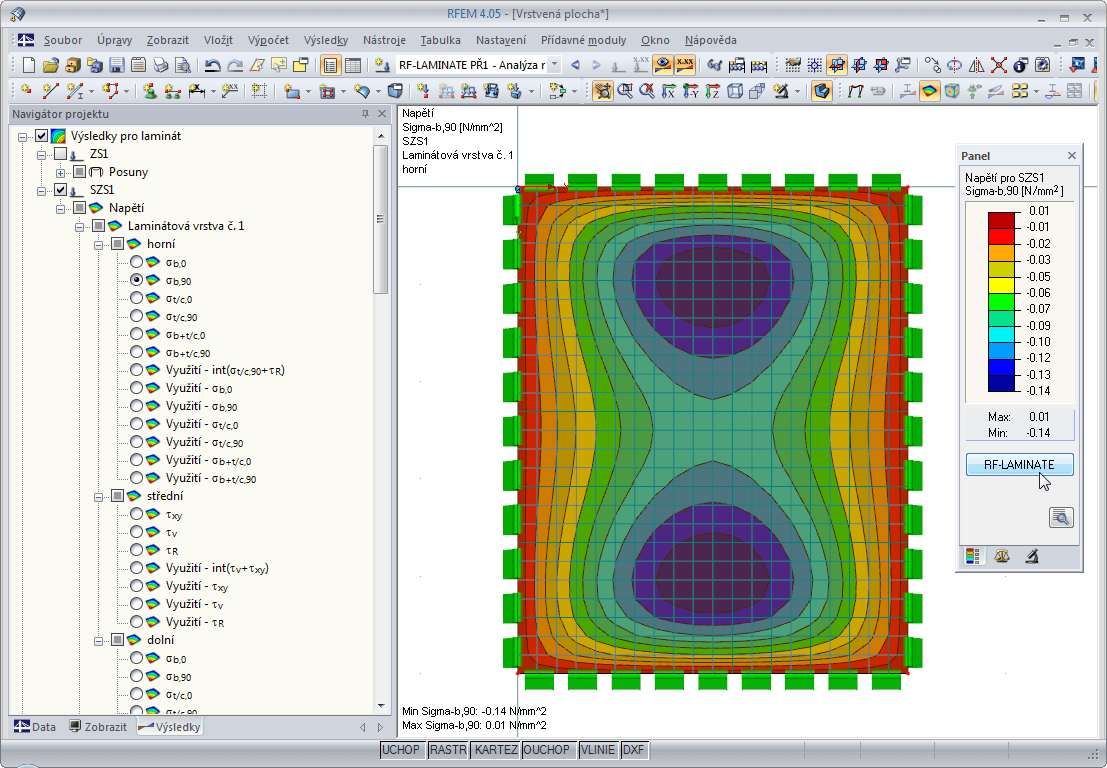Click the Save (floppy disk) toolbar icon
Screen dimensions: 1107x768
point(116,65)
